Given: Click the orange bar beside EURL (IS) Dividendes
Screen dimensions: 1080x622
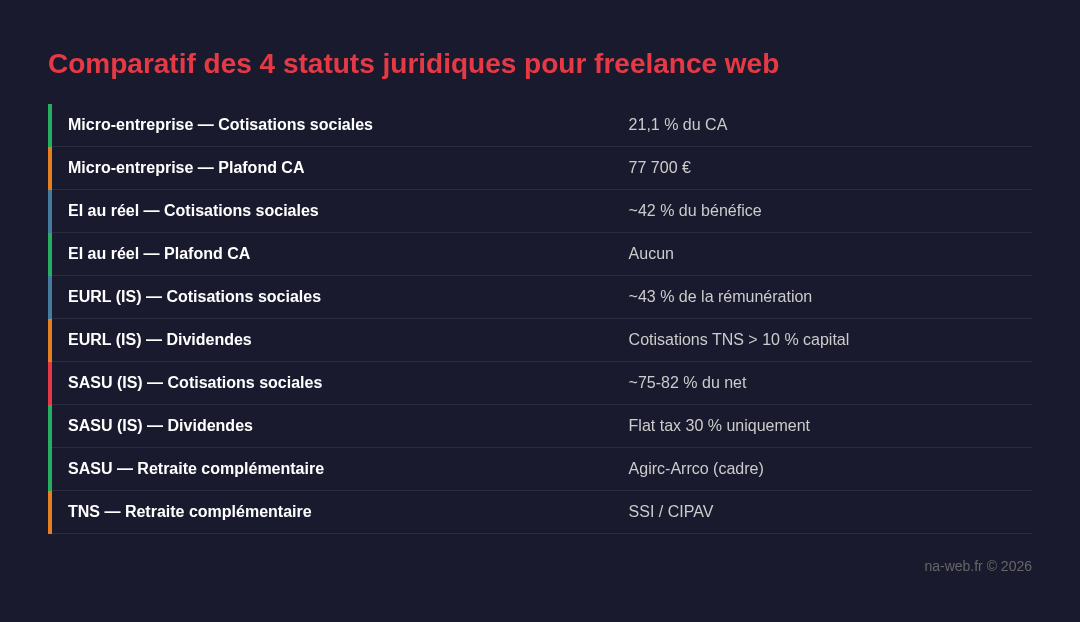Looking at the screenshot, I should [x=51, y=340].
